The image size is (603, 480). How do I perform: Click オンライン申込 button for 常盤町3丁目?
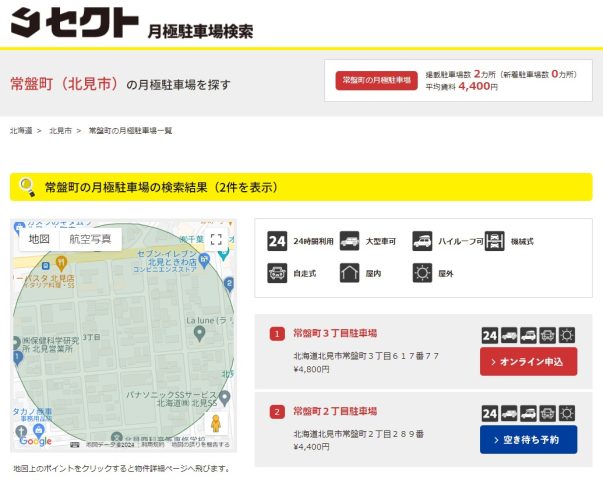pos(528,362)
